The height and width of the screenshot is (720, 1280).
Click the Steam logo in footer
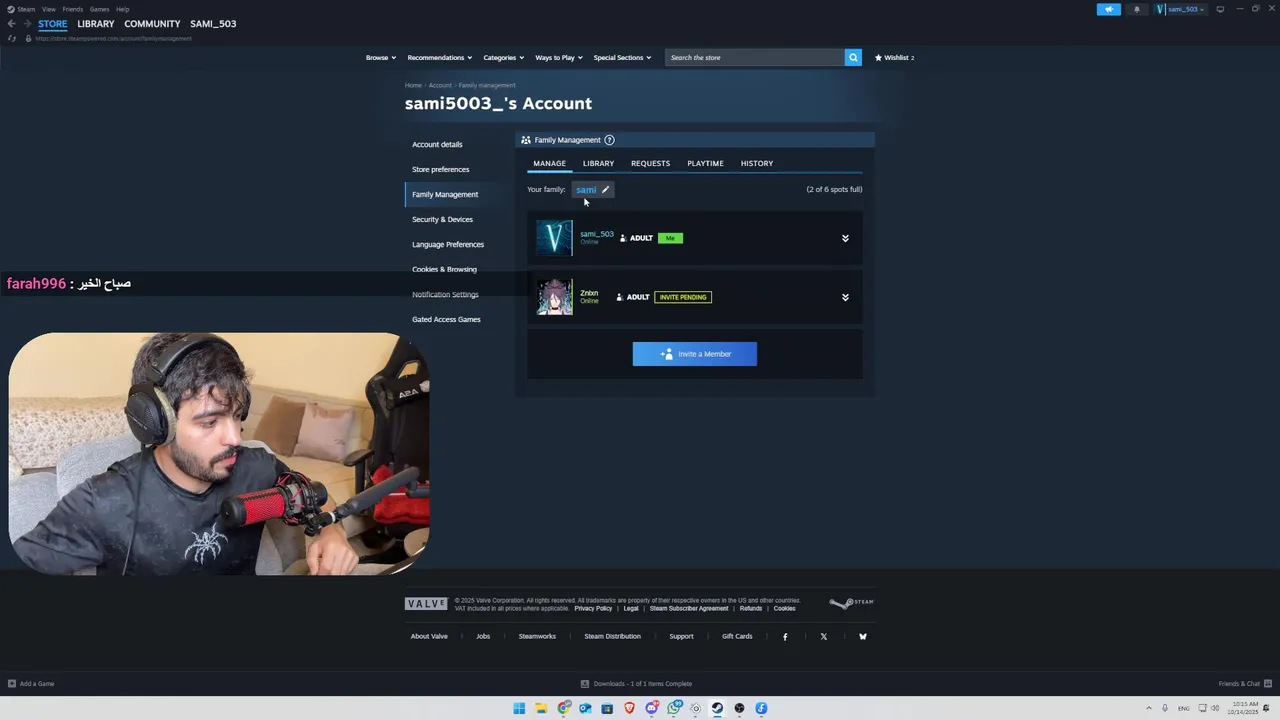[851, 602]
